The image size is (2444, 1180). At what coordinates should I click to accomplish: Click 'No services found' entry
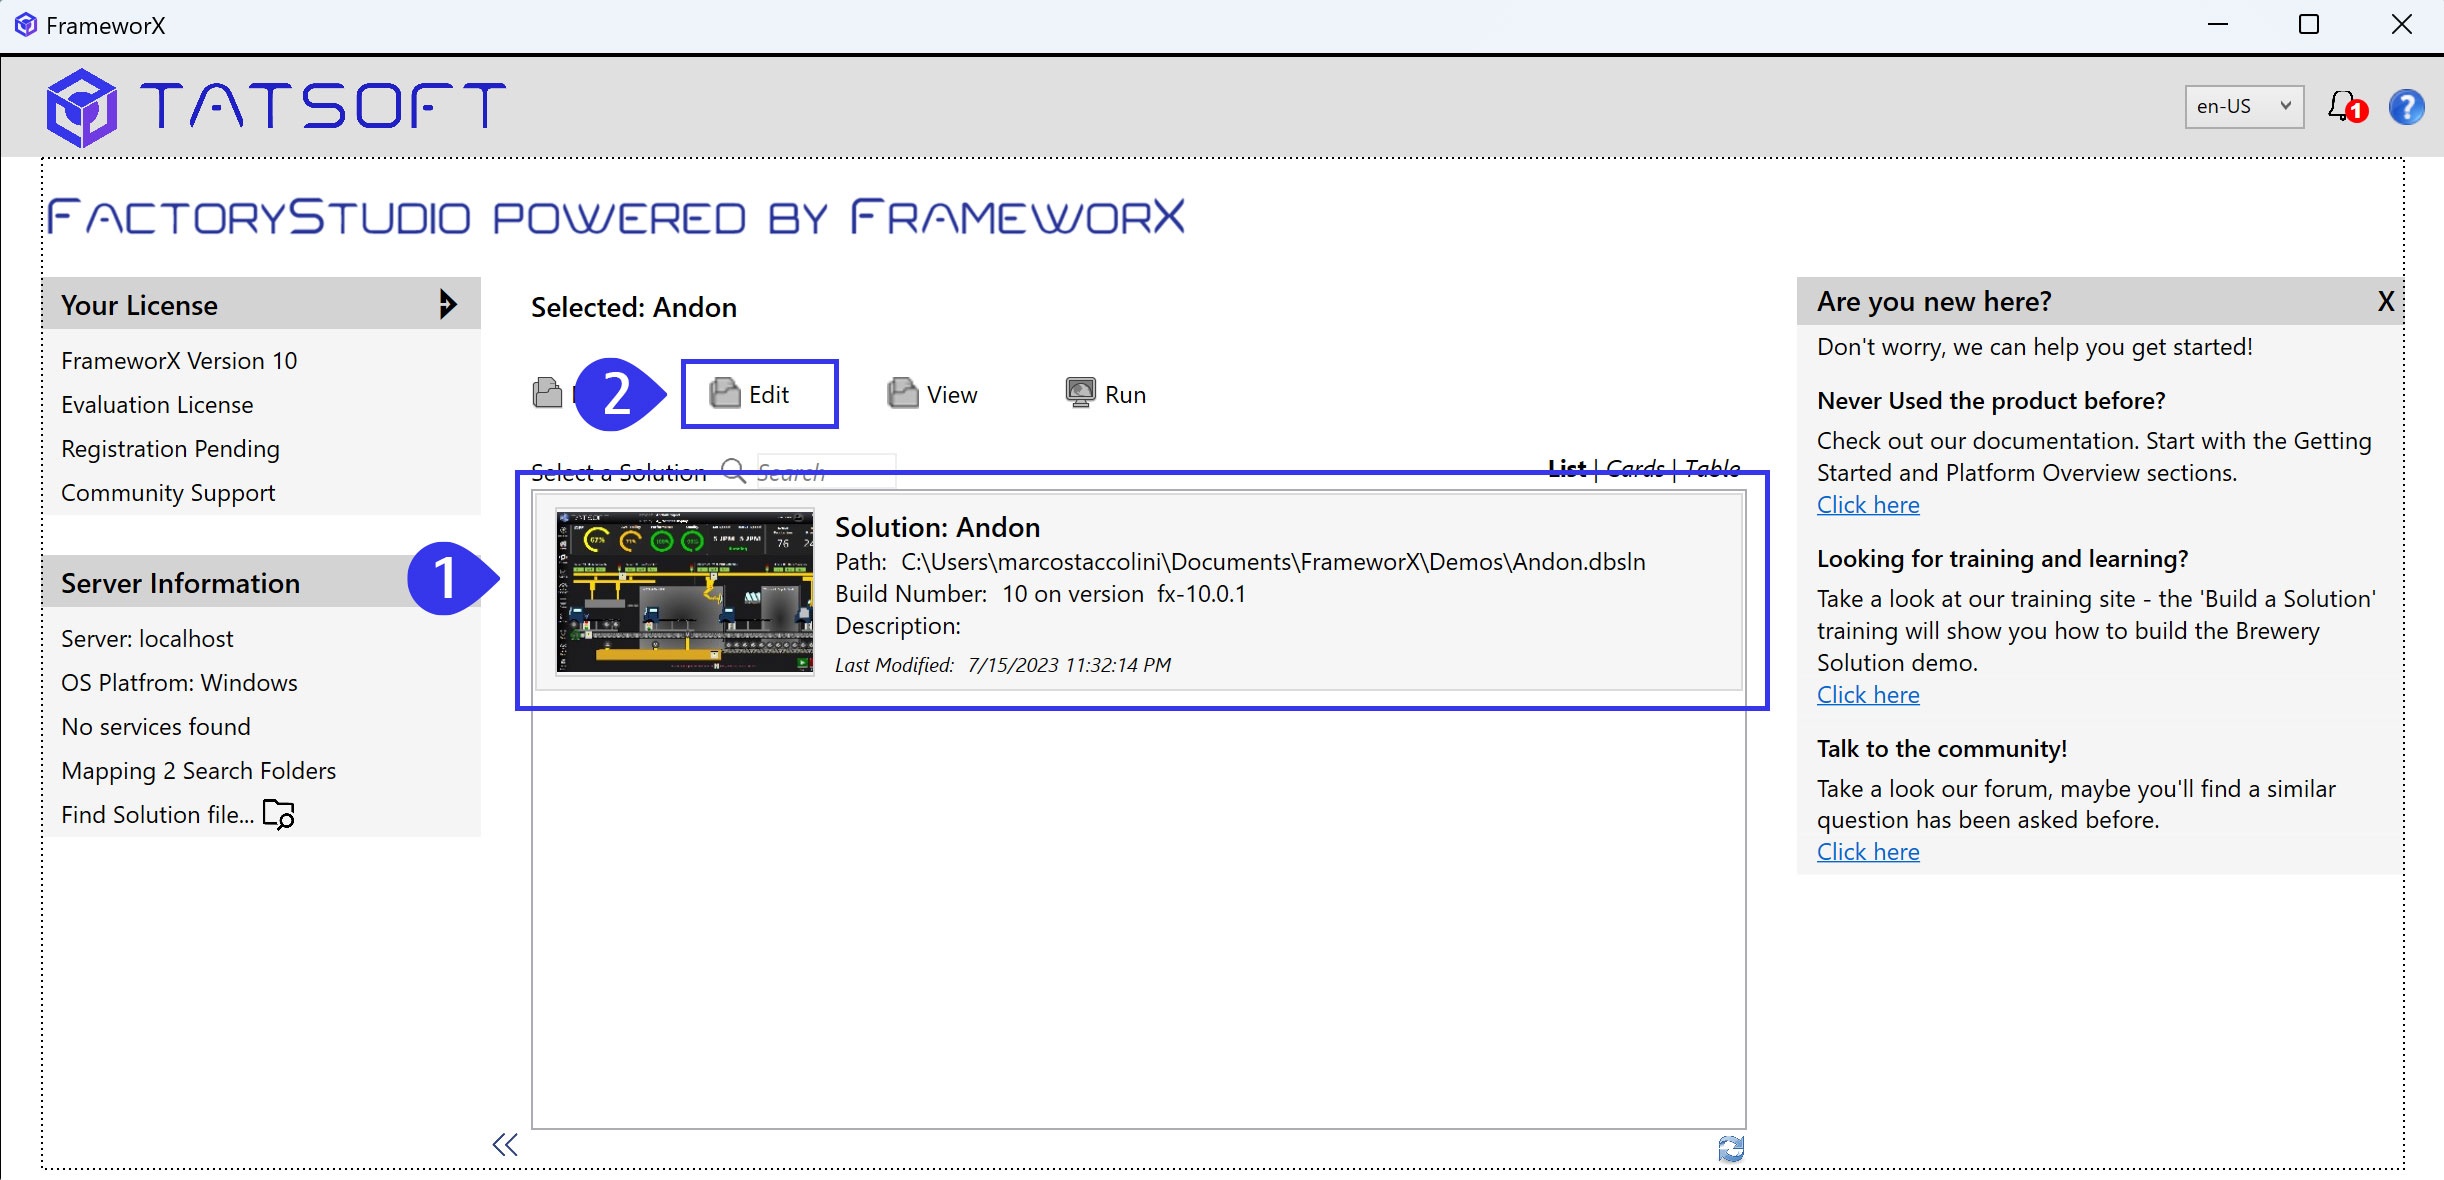156,727
